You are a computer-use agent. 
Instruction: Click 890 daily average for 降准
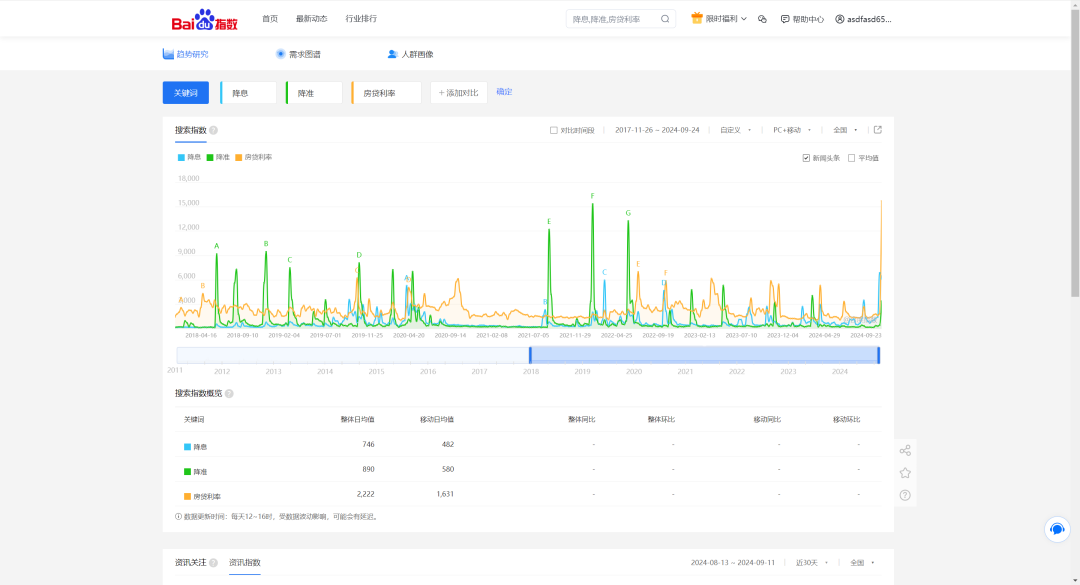point(368,469)
